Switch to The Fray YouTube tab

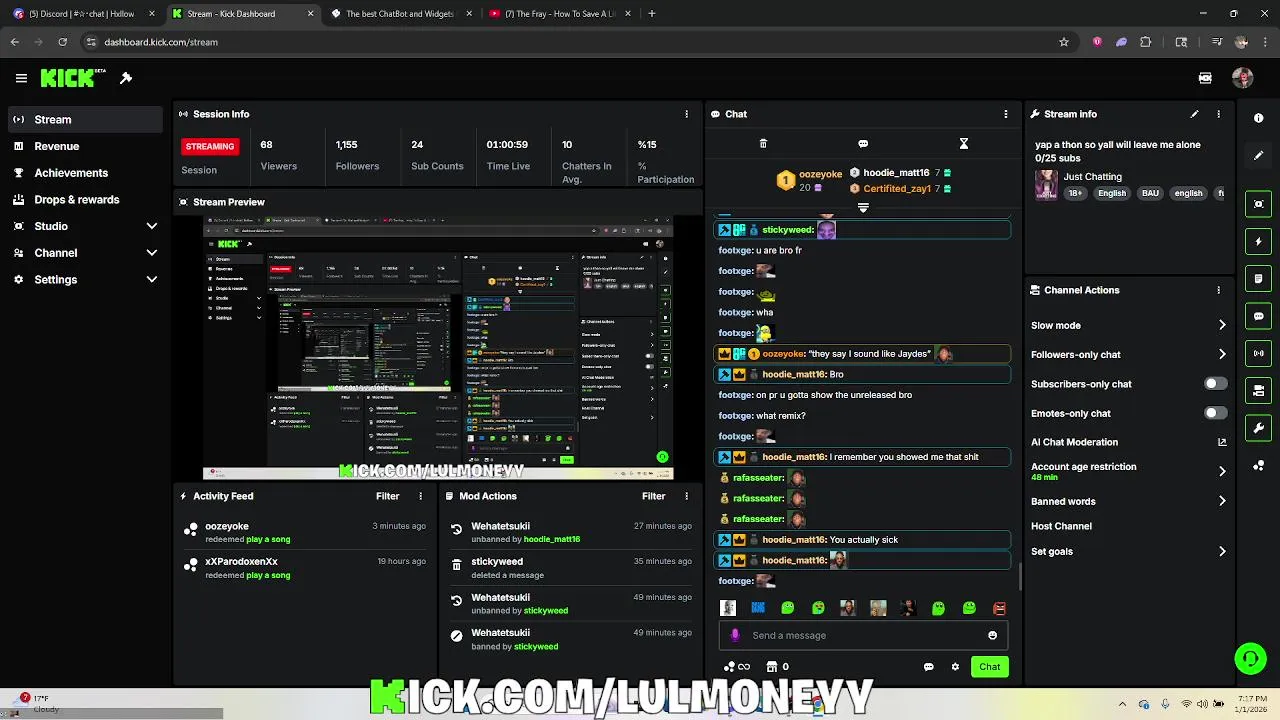[x=558, y=14]
